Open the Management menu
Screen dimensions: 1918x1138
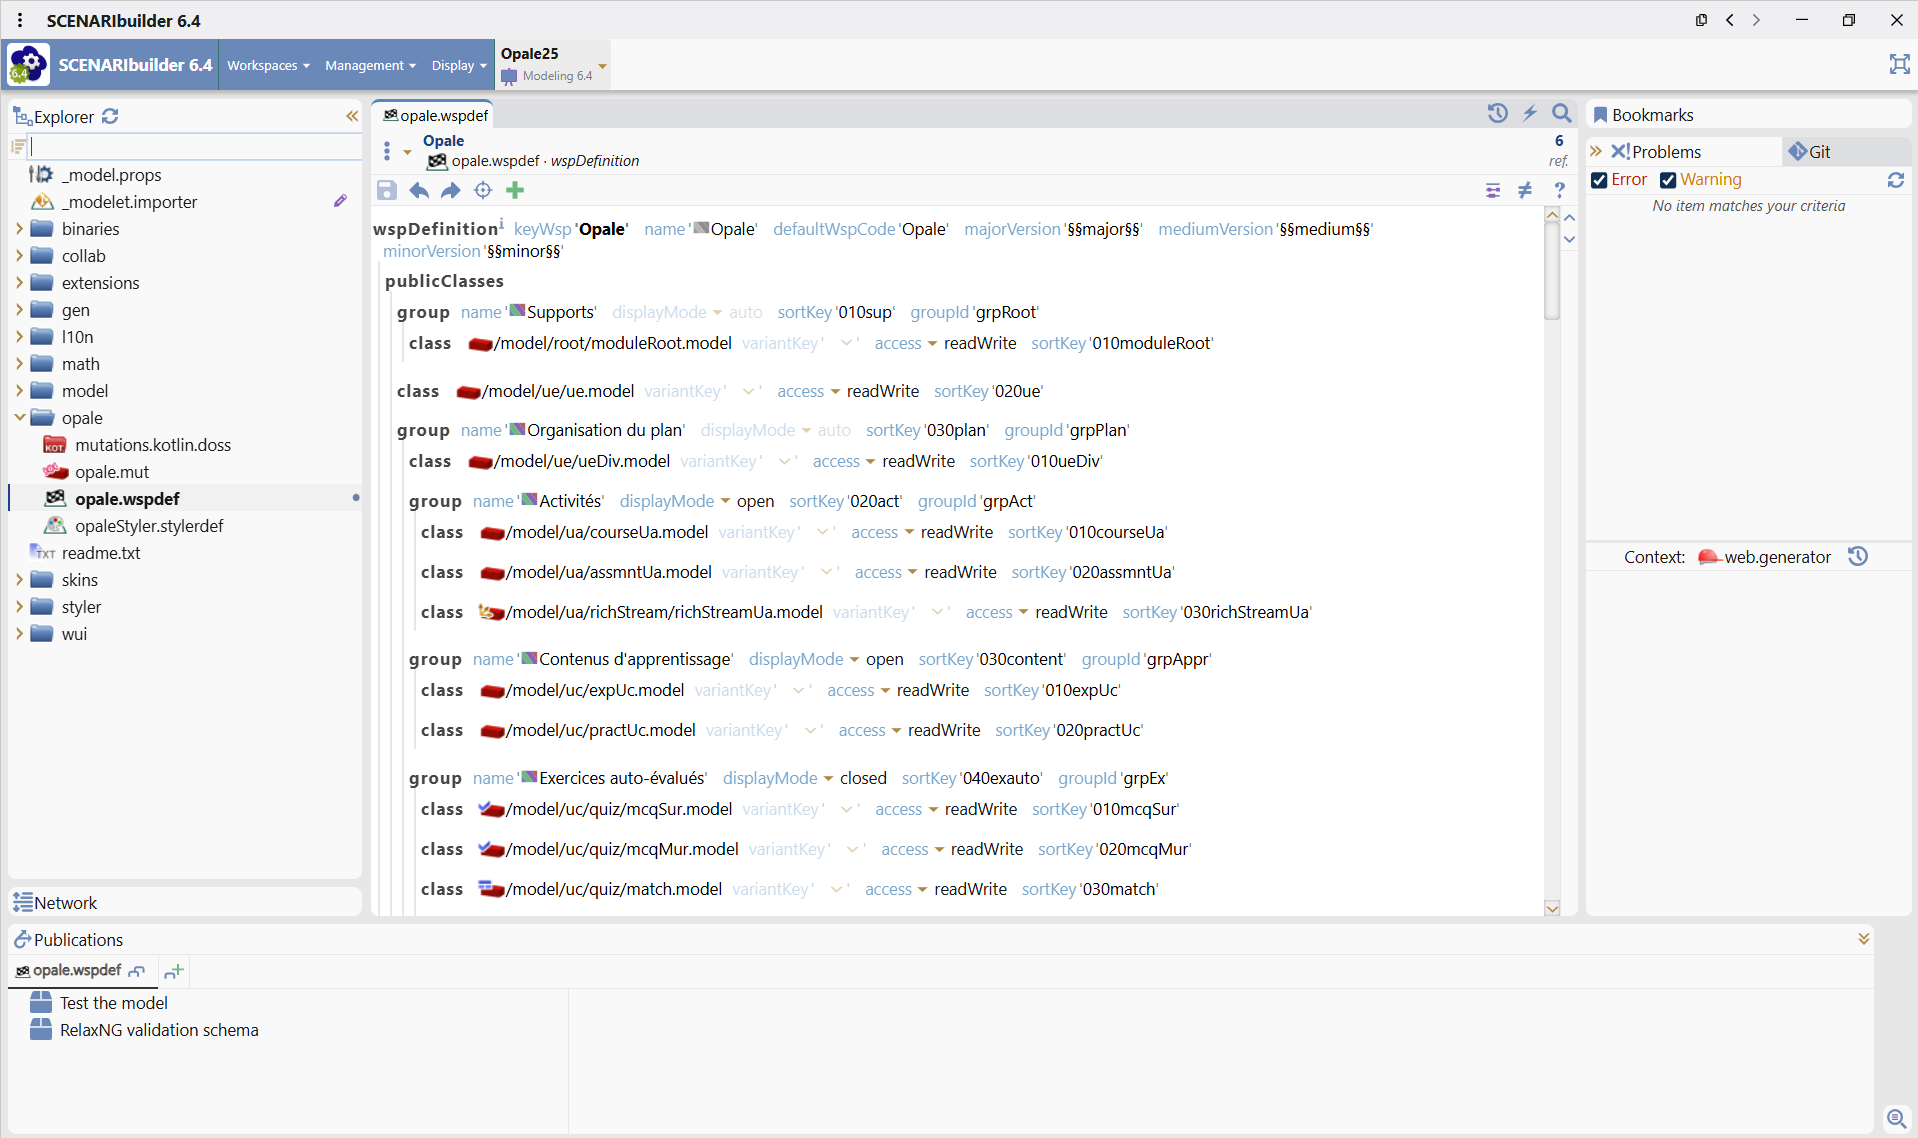point(370,65)
